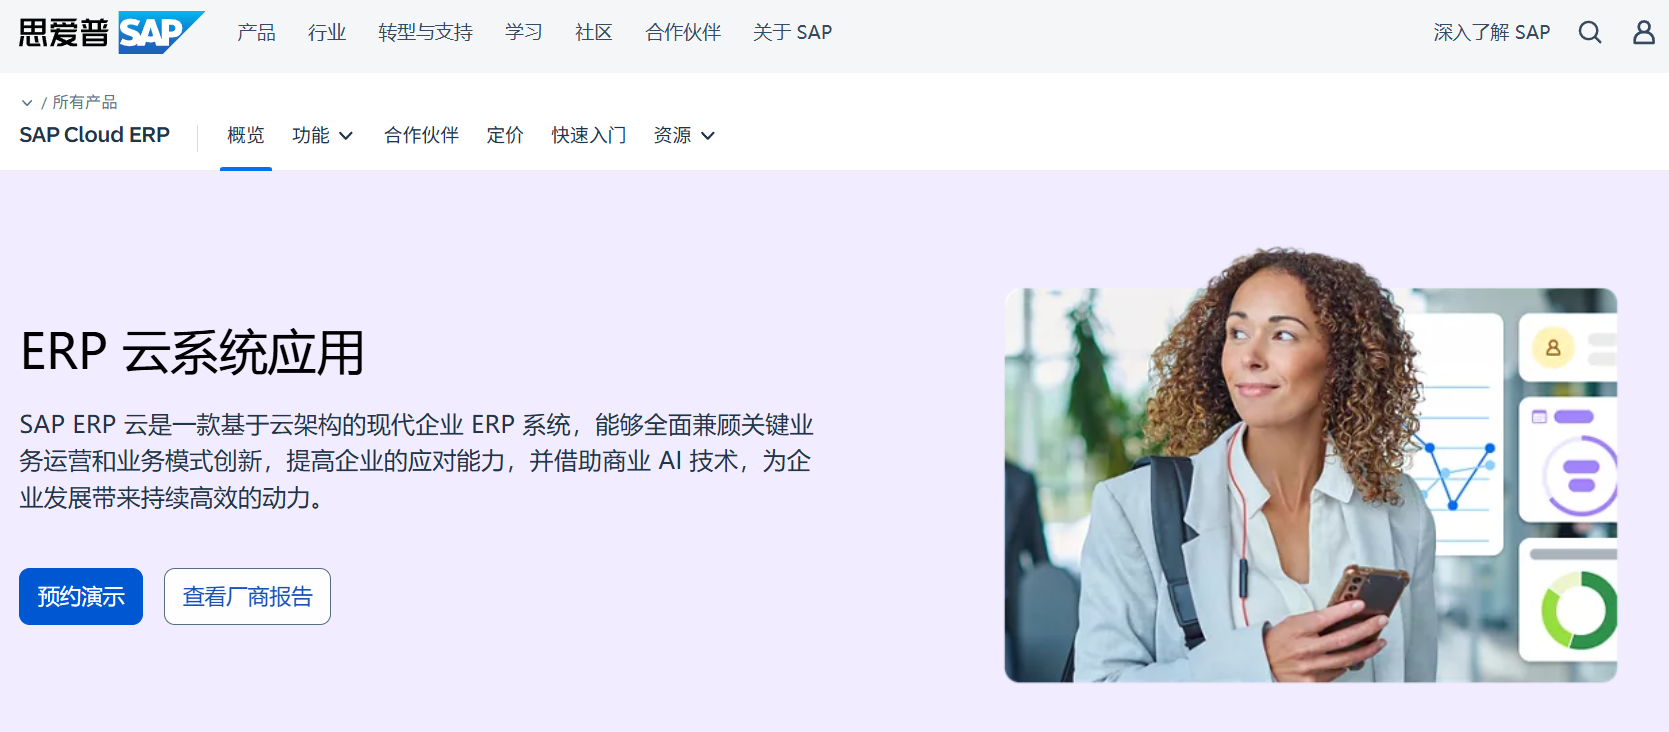Screen dimensions: 1669x732
Task: Open the search magnifier icon
Action: pyautogui.click(x=1590, y=33)
